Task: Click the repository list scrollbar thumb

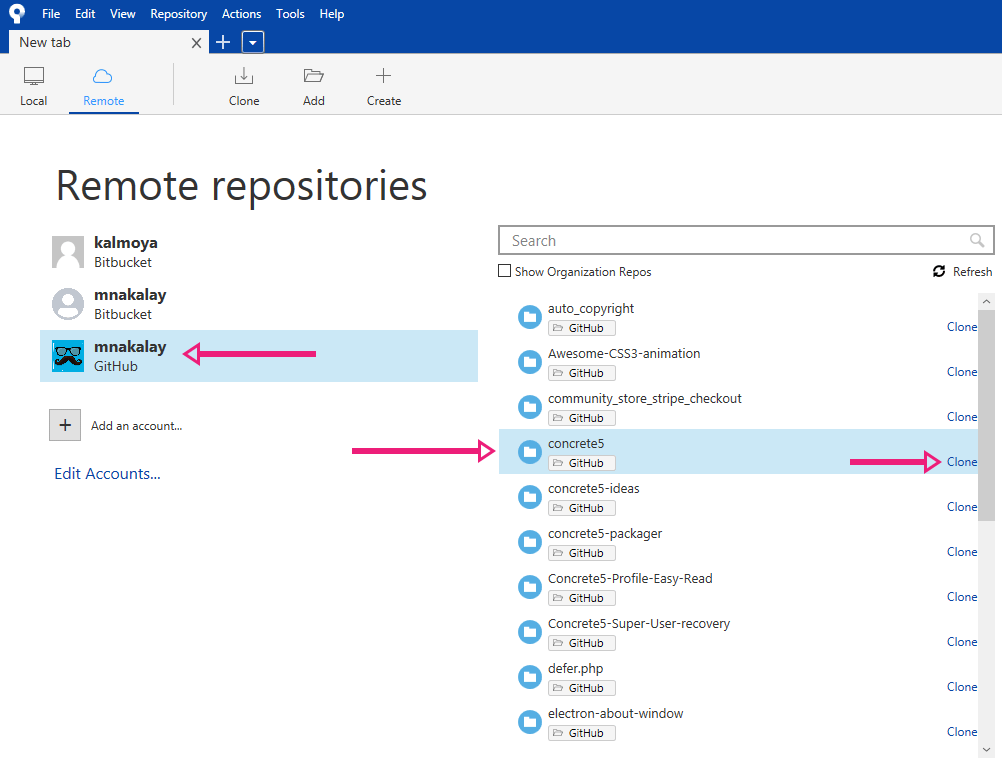Action: tap(986, 415)
